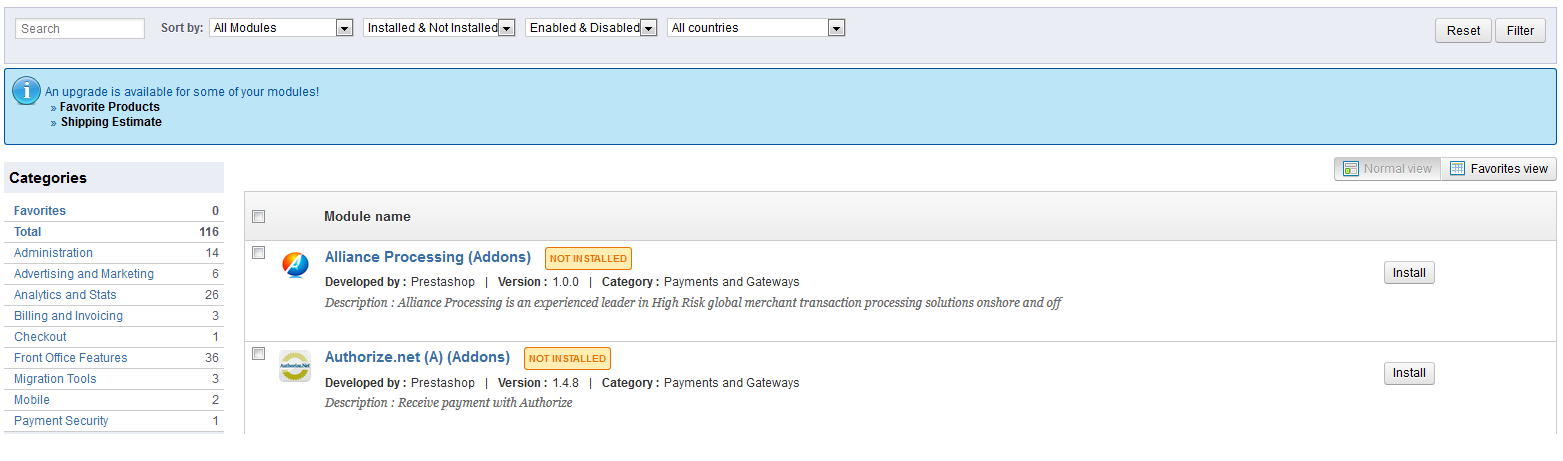Select the Mobile category
The width and height of the screenshot is (1563, 461).
[32, 400]
